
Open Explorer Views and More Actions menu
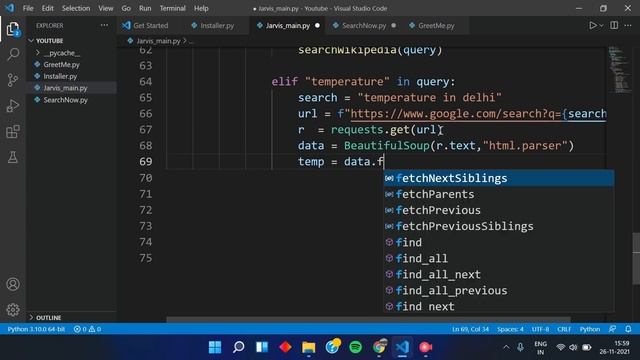[x=104, y=25]
